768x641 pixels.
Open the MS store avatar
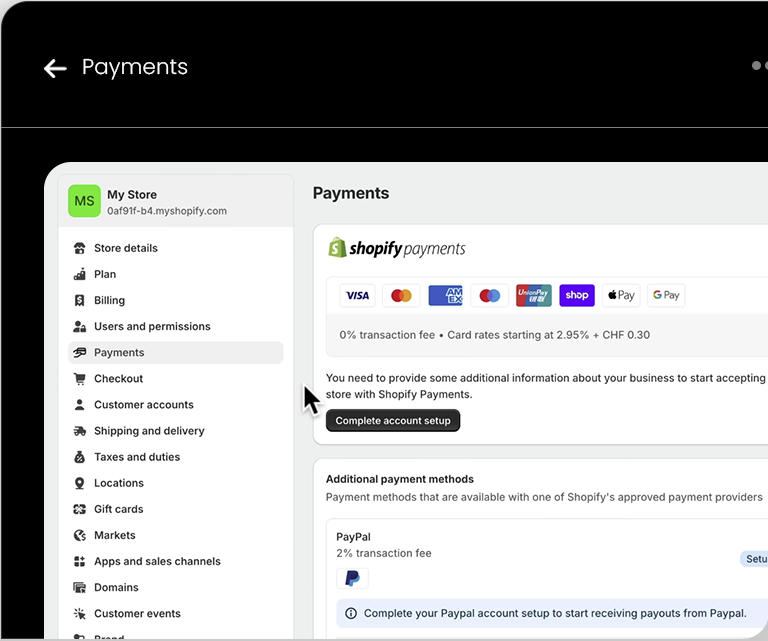pos(84,201)
